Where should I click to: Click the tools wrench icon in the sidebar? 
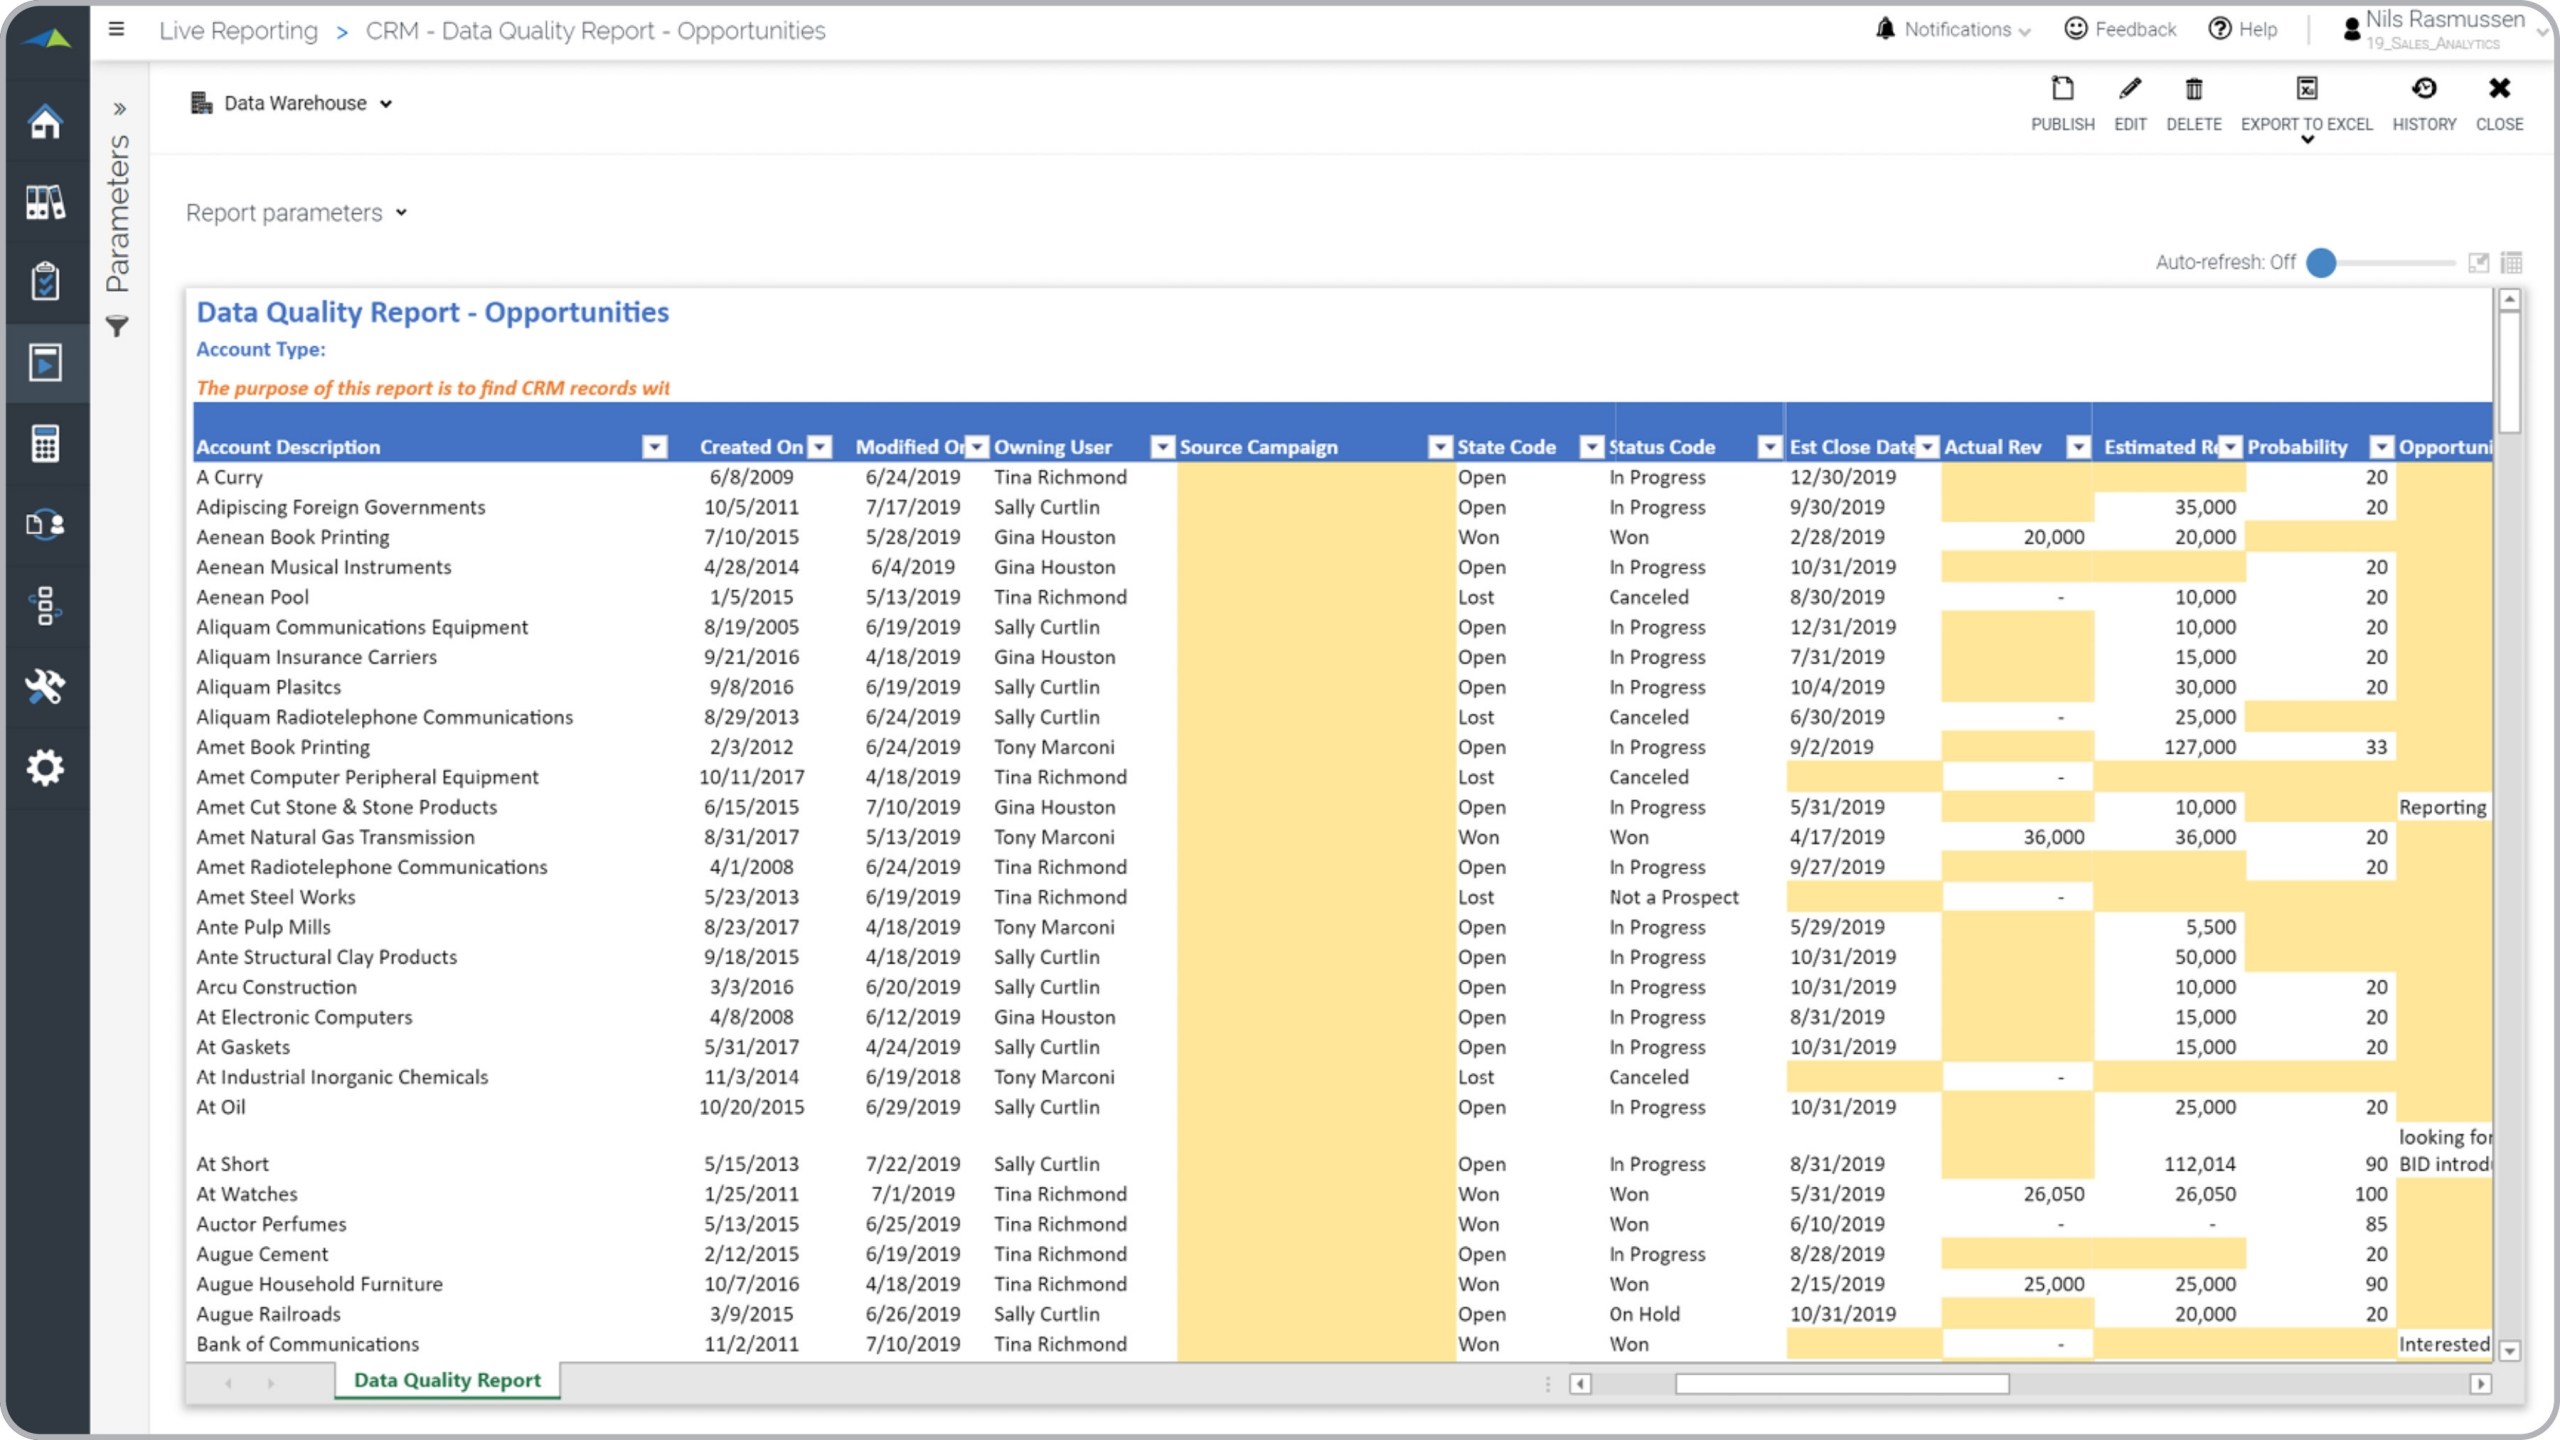[x=45, y=686]
